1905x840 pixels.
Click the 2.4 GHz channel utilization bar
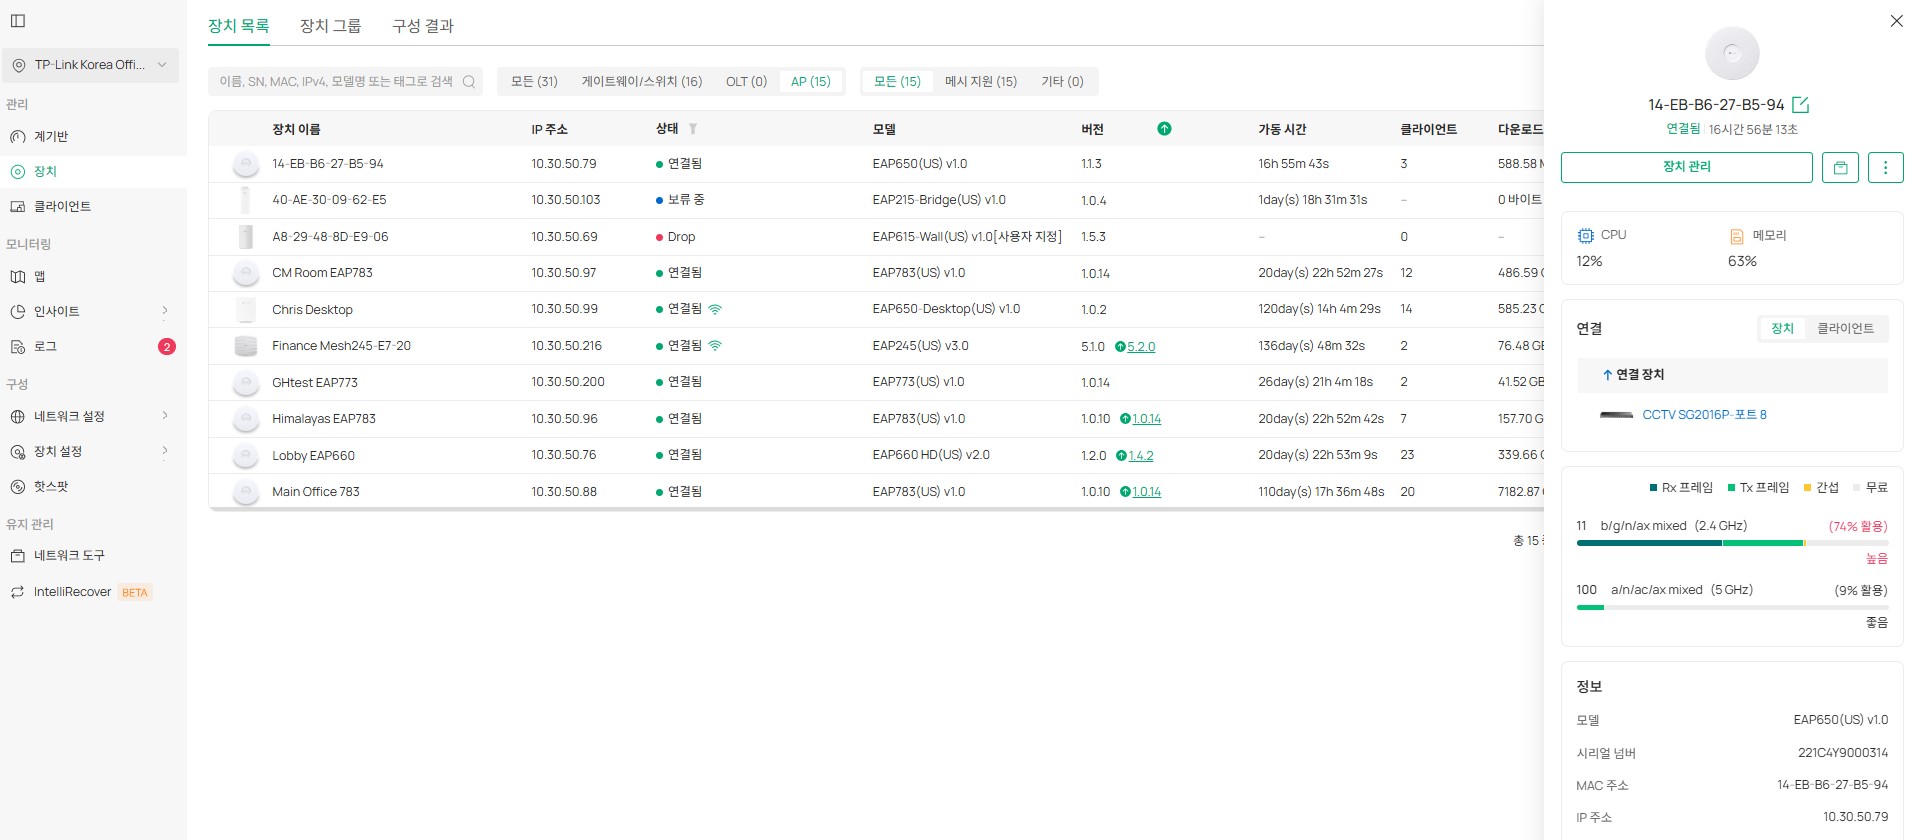tap(1730, 543)
